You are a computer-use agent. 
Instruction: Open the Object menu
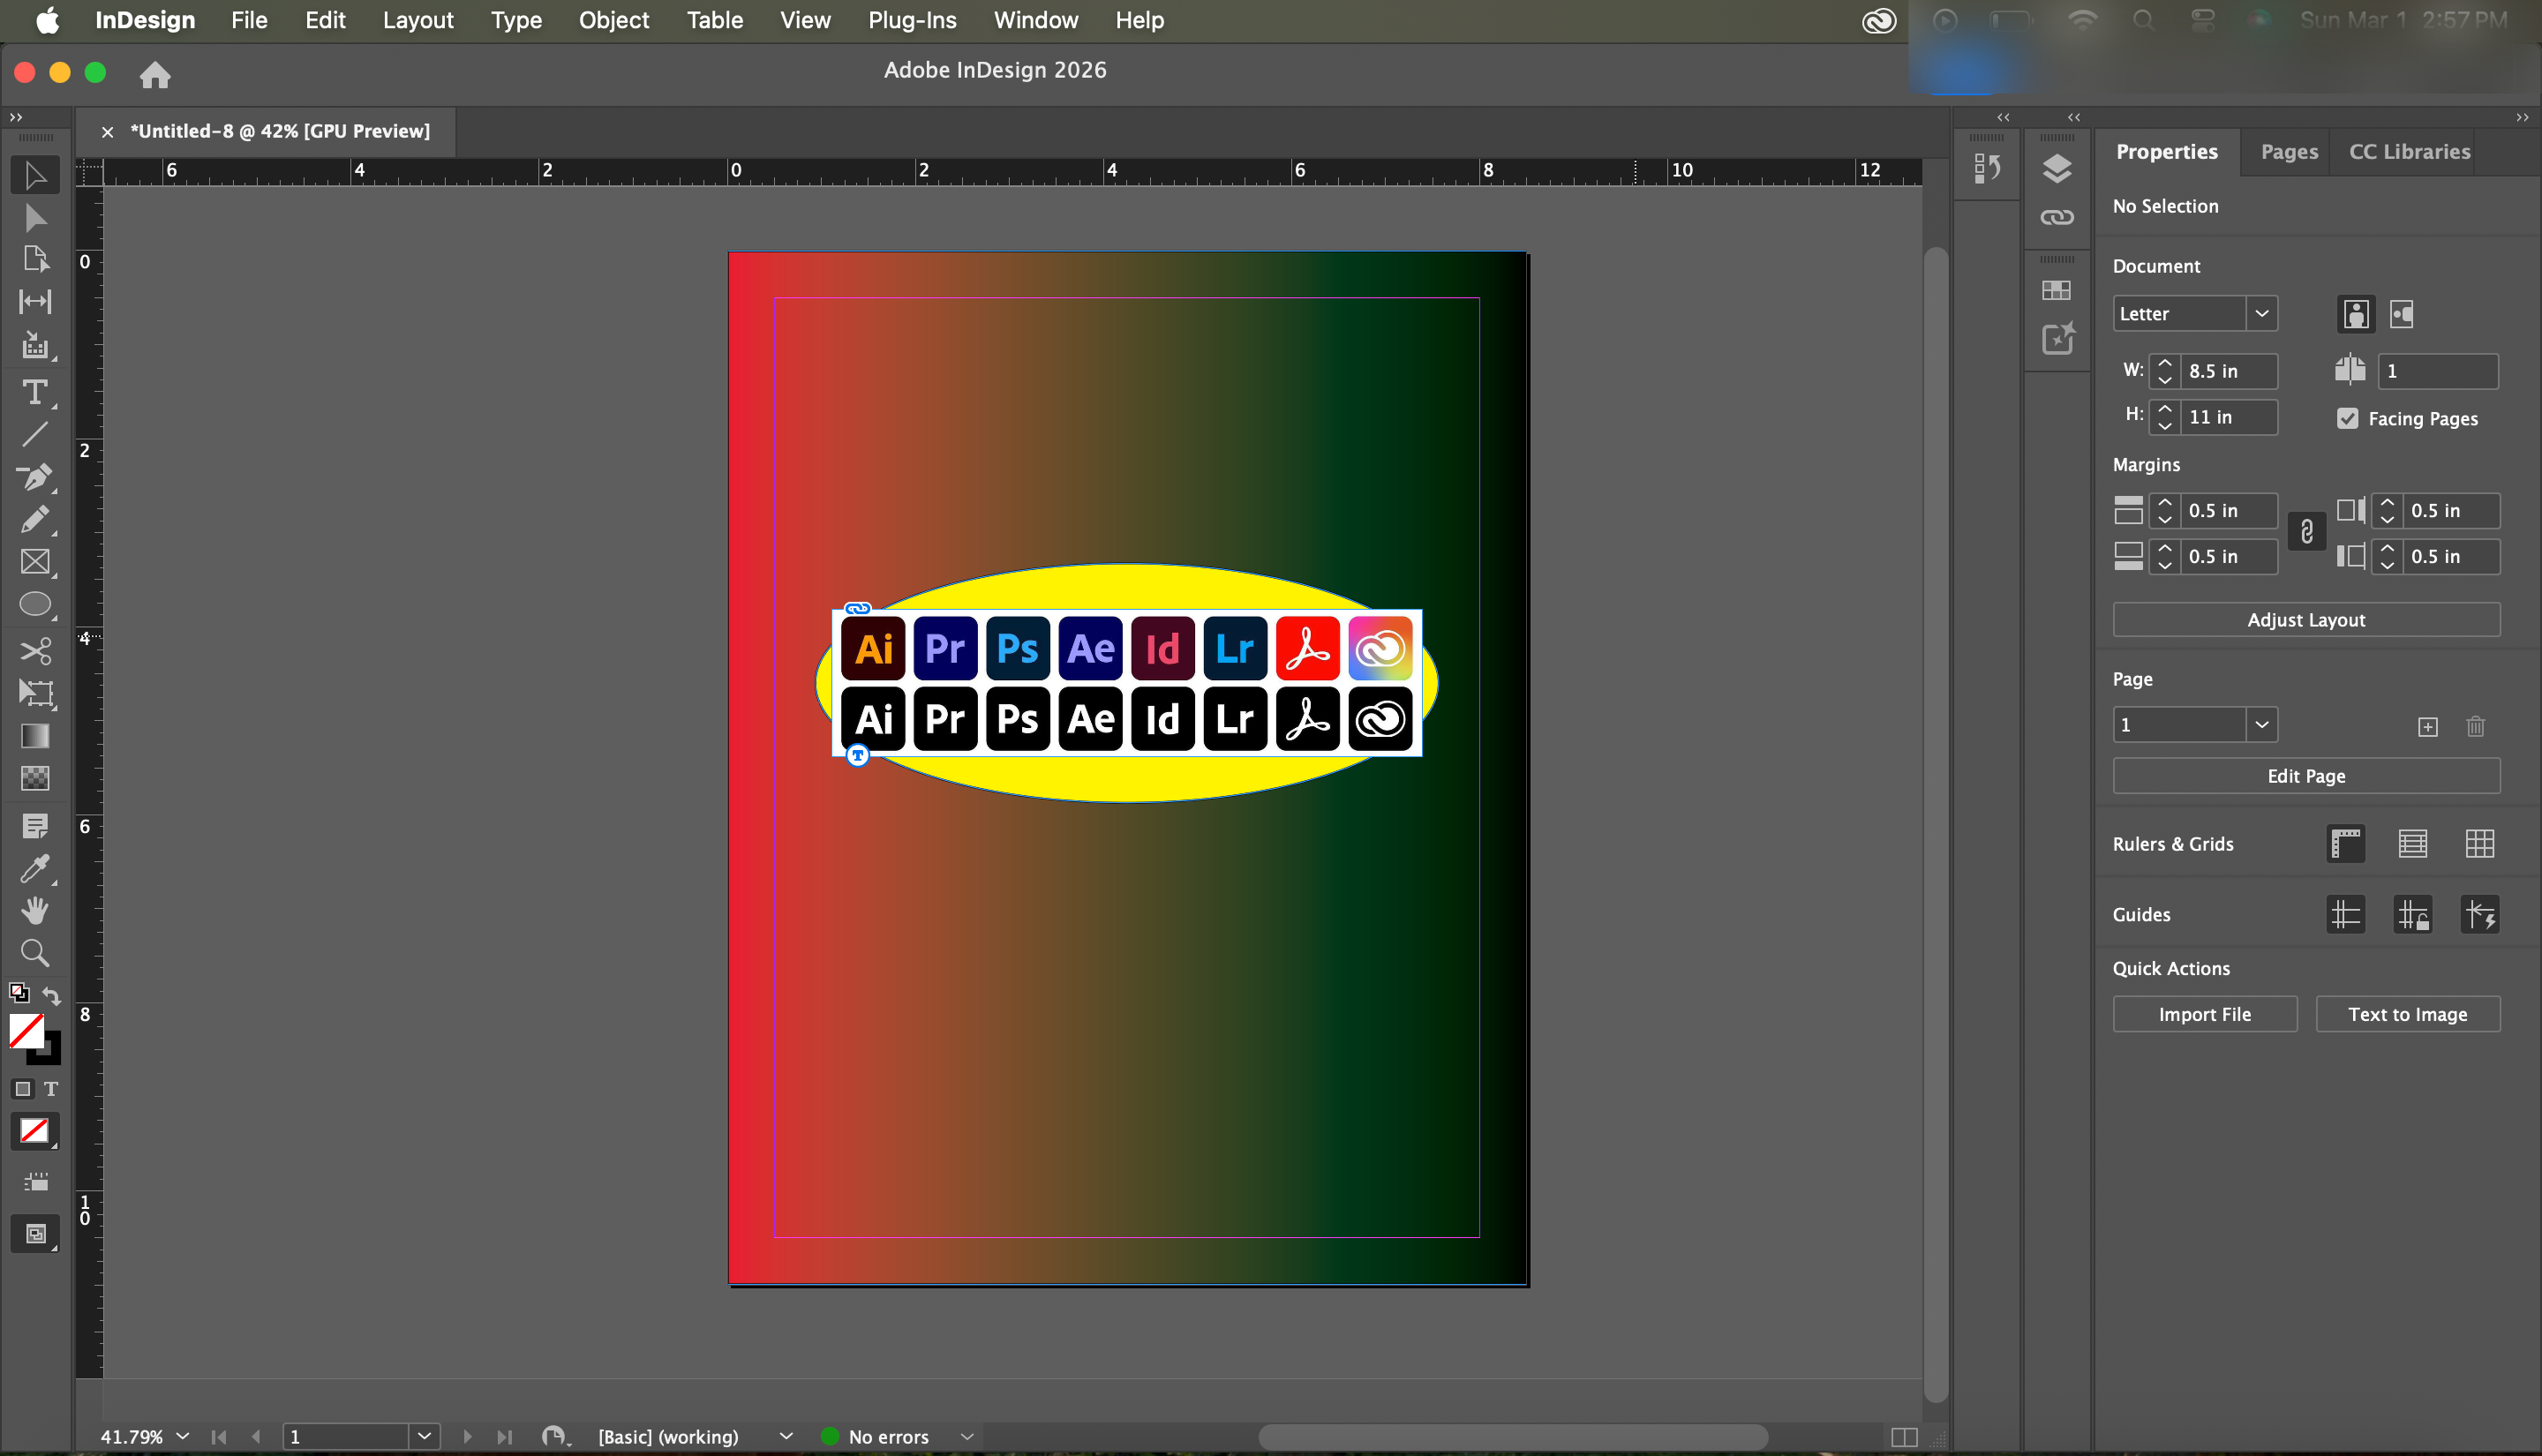[613, 20]
